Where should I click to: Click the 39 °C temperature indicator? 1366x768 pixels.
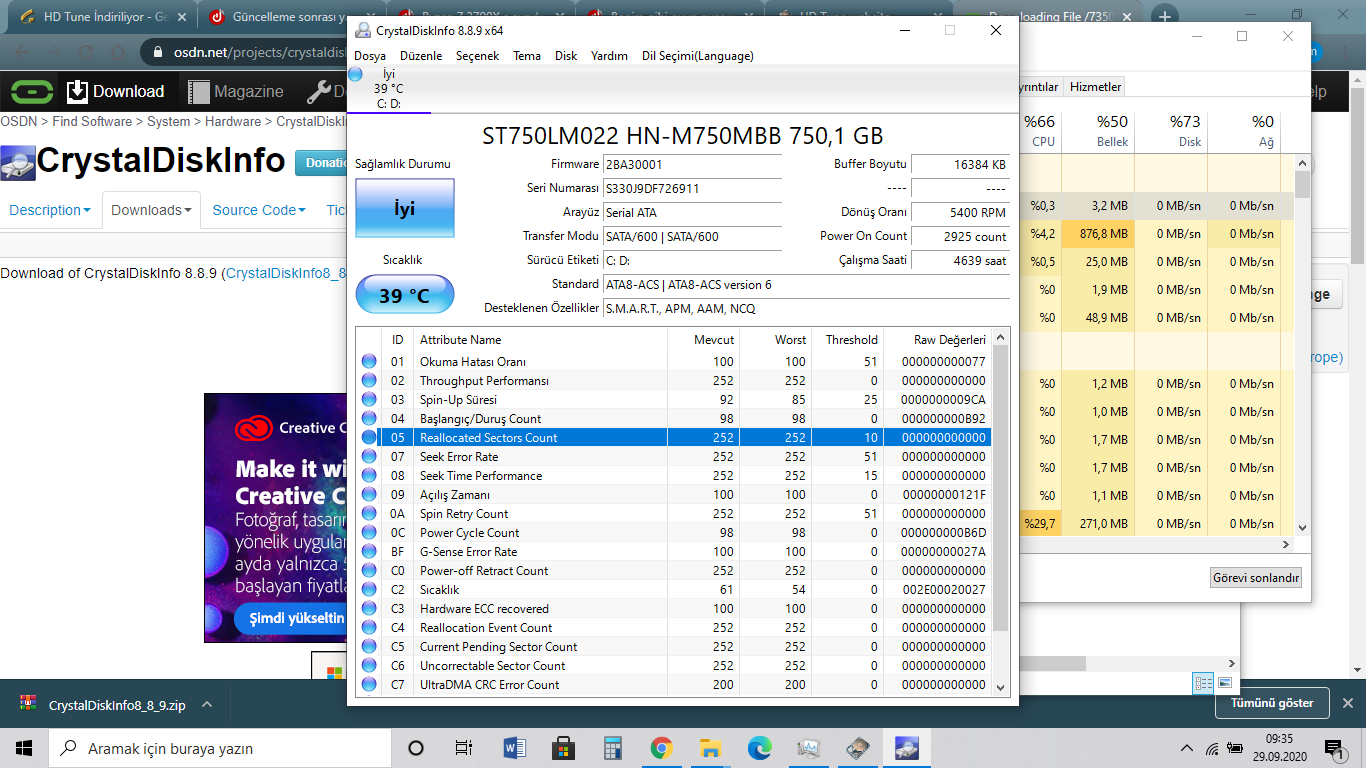click(x=404, y=296)
